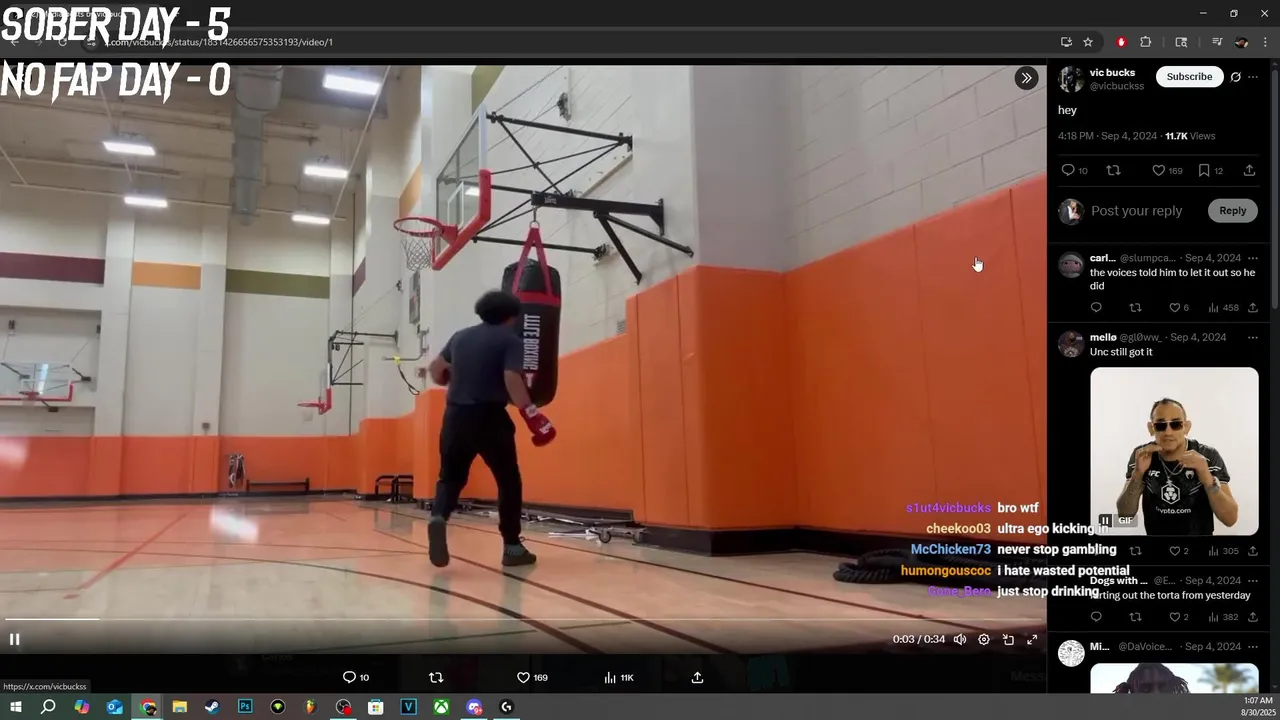Screen dimensions: 1280x720
Task: Pause the GIF in mello's reply
Action: 1105,520
